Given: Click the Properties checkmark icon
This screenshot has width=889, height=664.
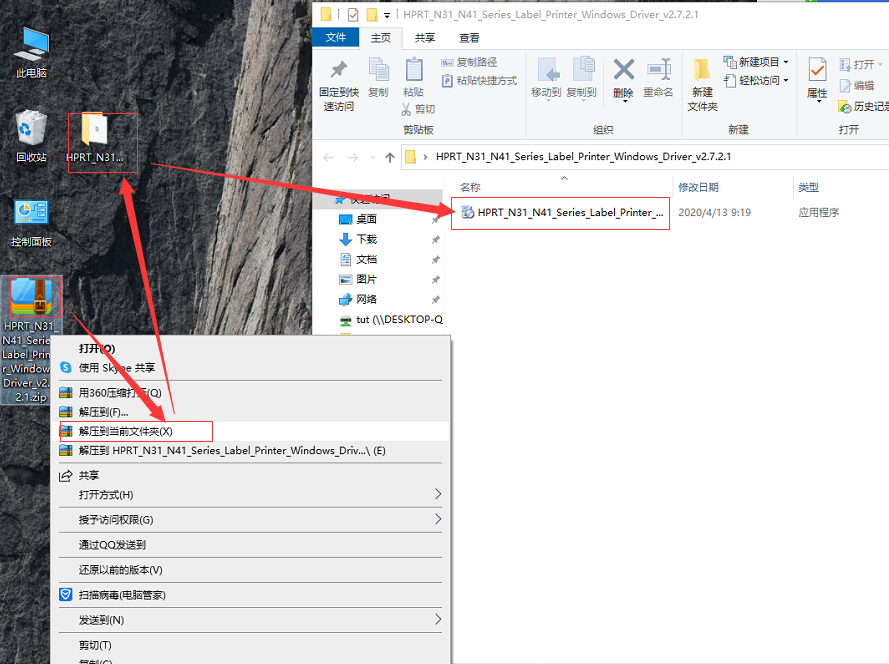Looking at the screenshot, I should (817, 70).
